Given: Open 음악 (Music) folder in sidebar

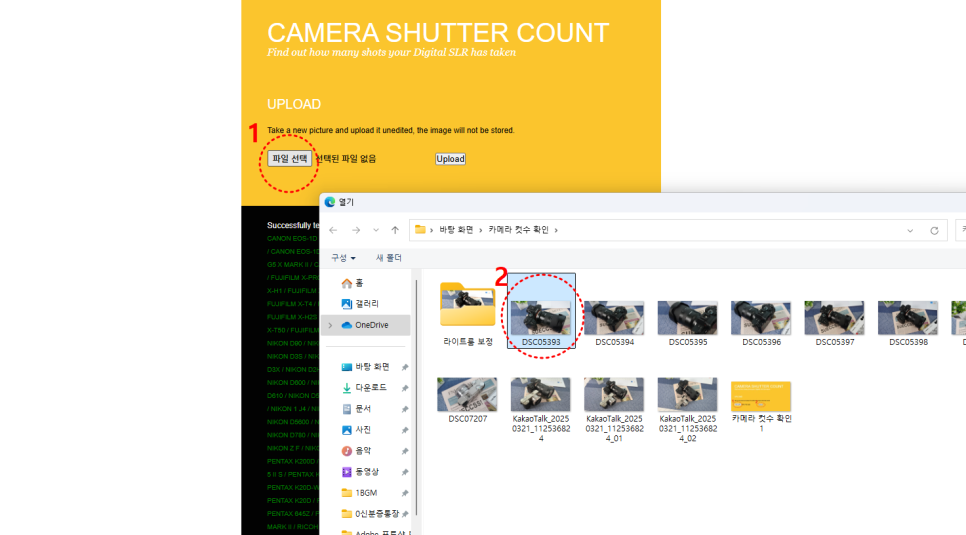Looking at the screenshot, I should pos(362,451).
